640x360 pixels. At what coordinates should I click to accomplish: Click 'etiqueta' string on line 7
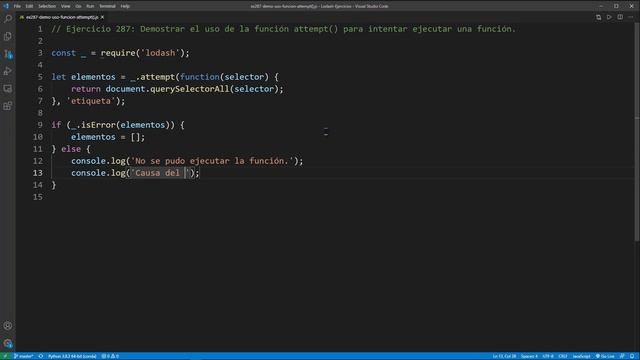point(91,101)
